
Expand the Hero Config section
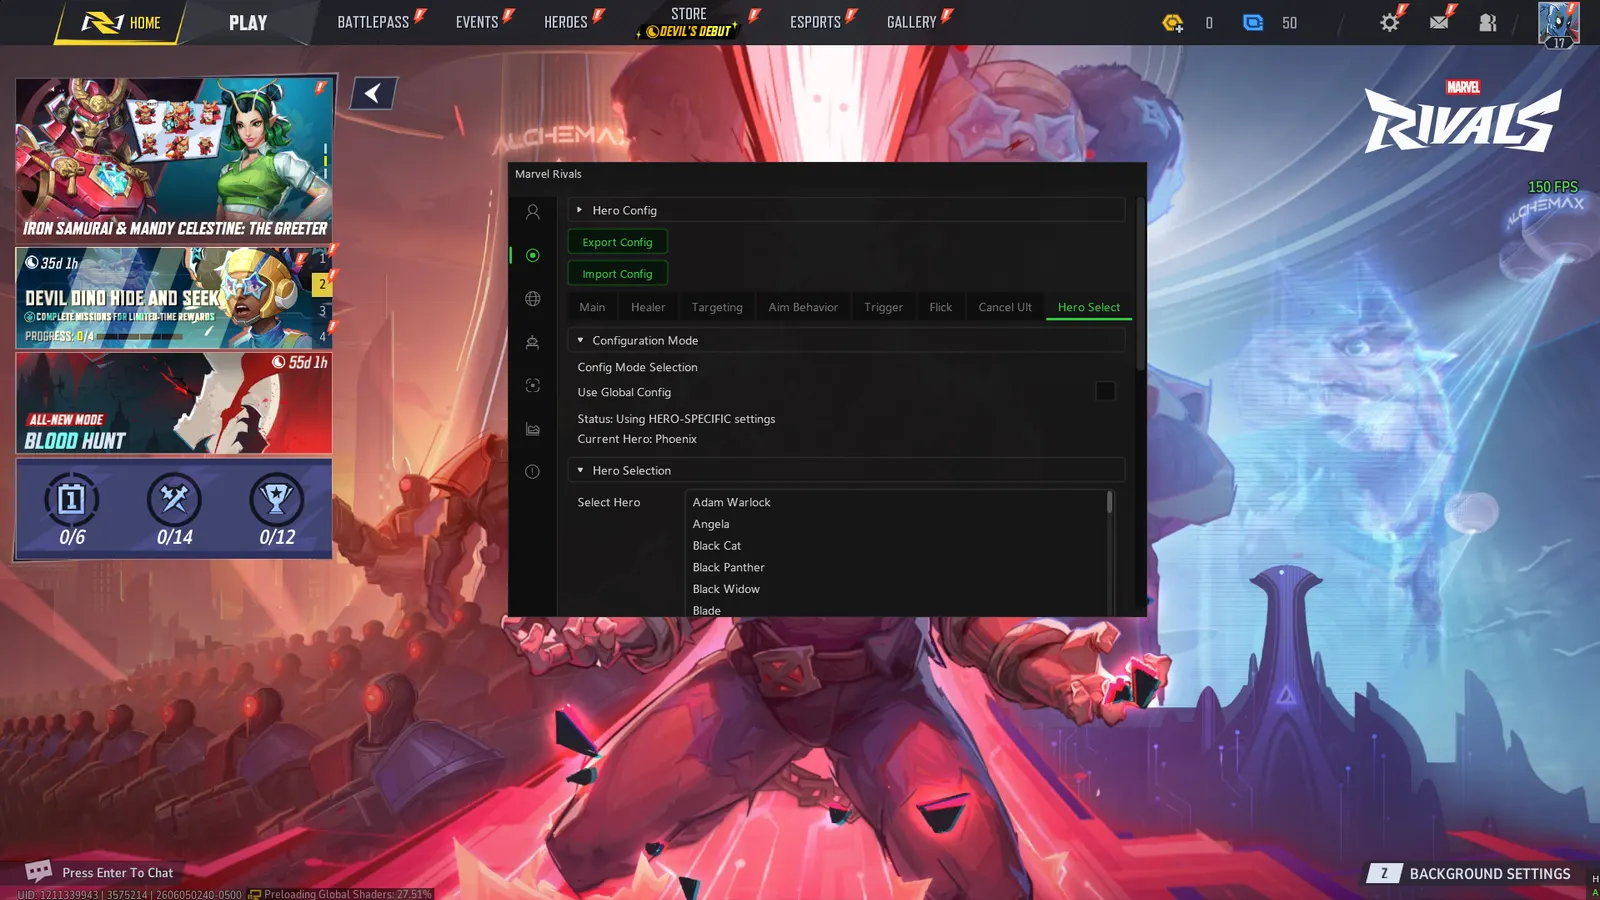(846, 210)
